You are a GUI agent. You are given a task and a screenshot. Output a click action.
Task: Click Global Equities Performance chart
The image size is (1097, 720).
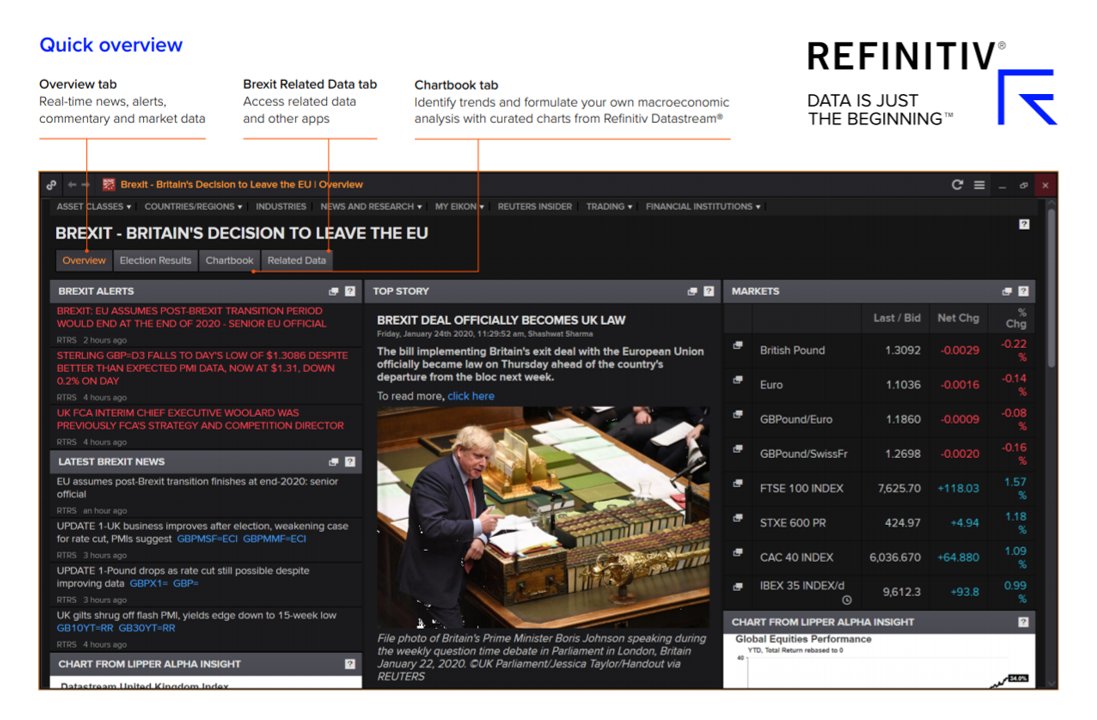pos(879,661)
